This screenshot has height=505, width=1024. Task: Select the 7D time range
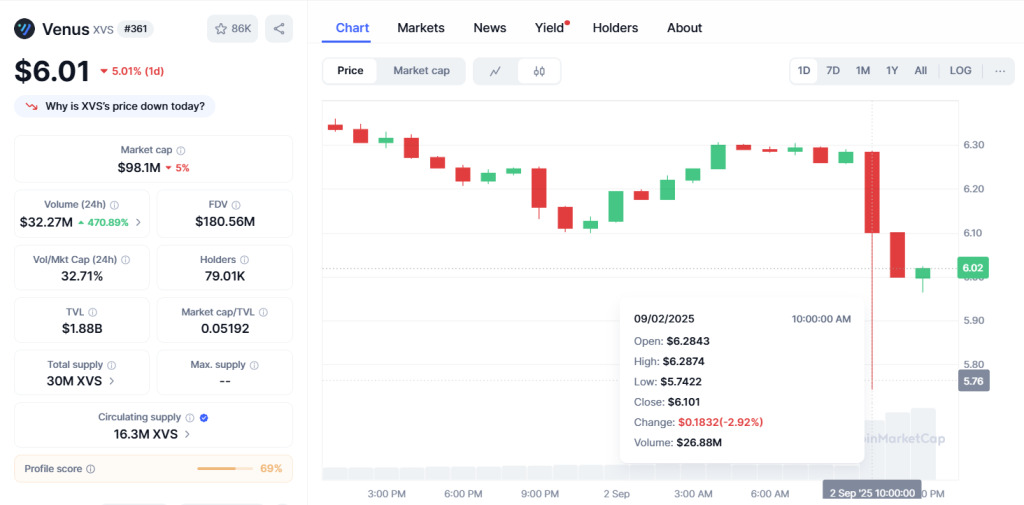tap(833, 71)
